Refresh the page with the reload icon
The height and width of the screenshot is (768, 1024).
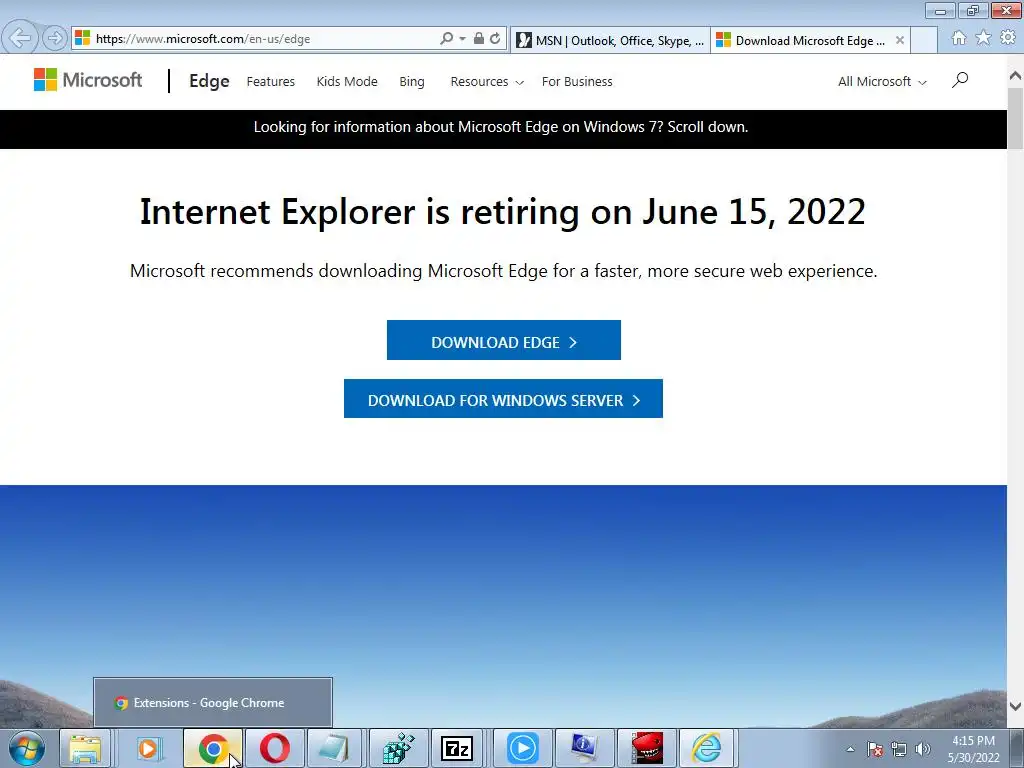point(496,39)
